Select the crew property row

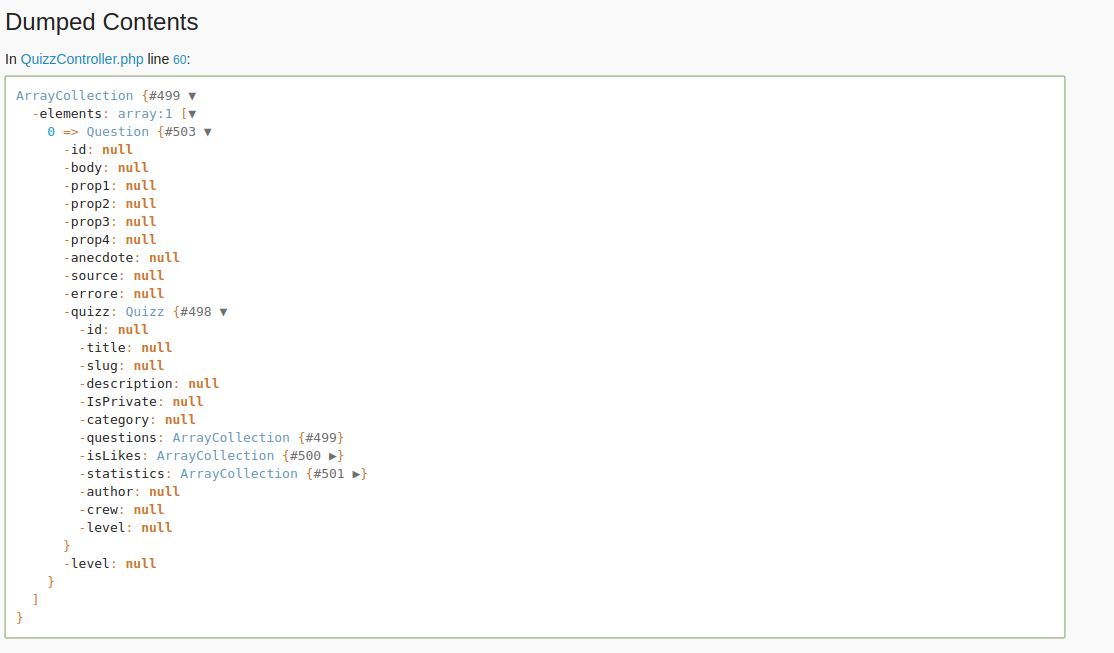pos(121,509)
